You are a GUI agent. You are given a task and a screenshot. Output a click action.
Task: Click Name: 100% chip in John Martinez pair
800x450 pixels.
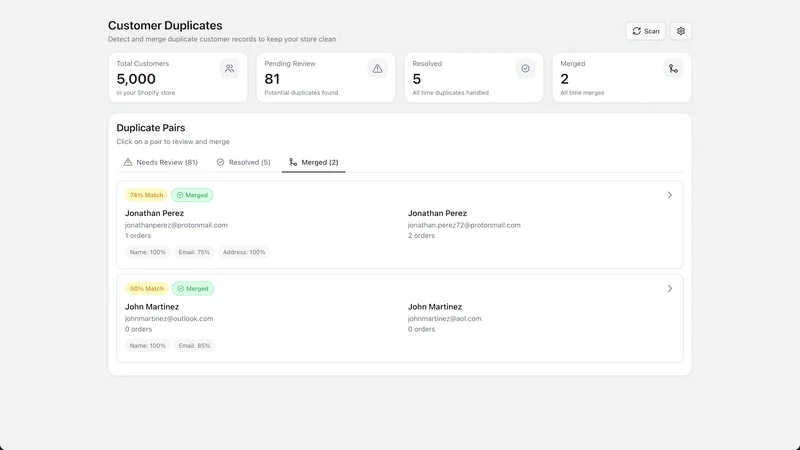pyautogui.click(x=147, y=345)
